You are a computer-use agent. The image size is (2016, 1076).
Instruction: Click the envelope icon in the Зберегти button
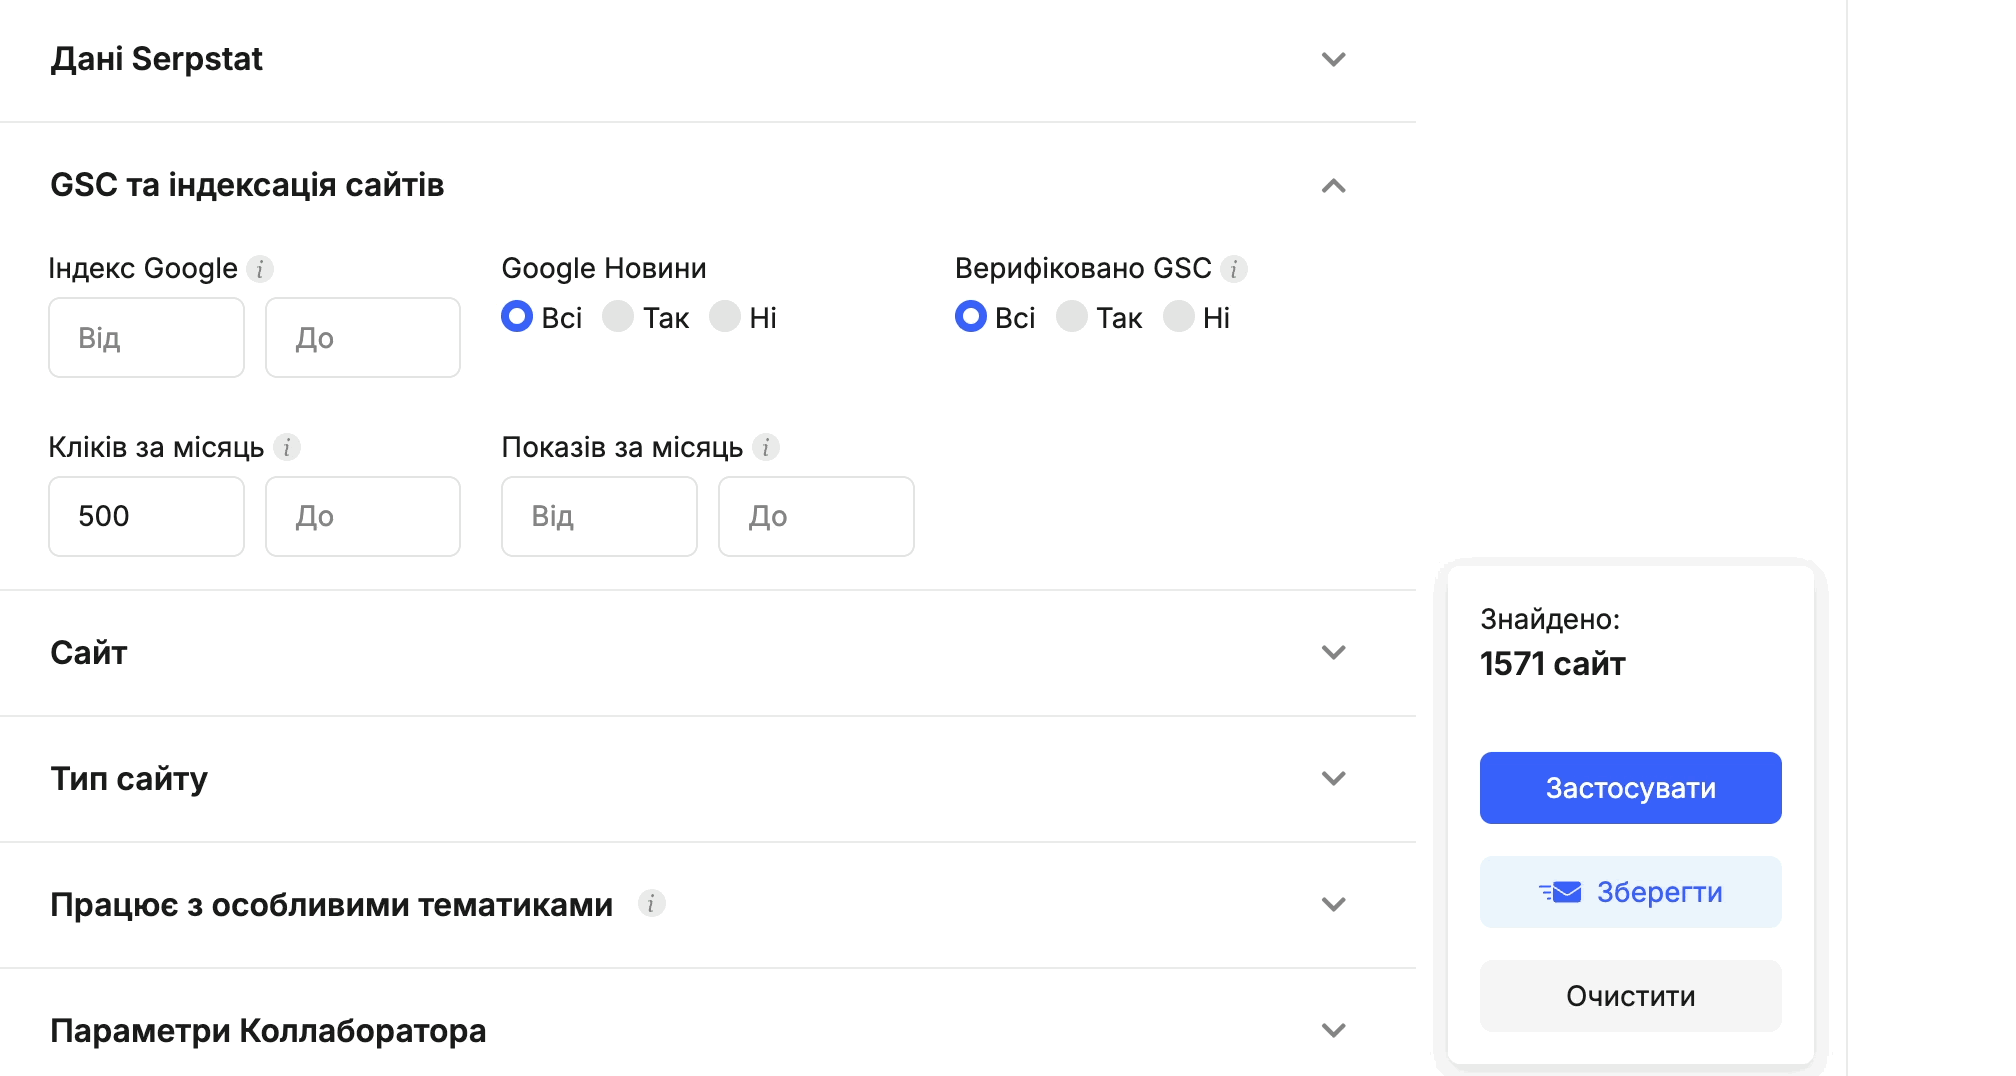pyautogui.click(x=1563, y=892)
